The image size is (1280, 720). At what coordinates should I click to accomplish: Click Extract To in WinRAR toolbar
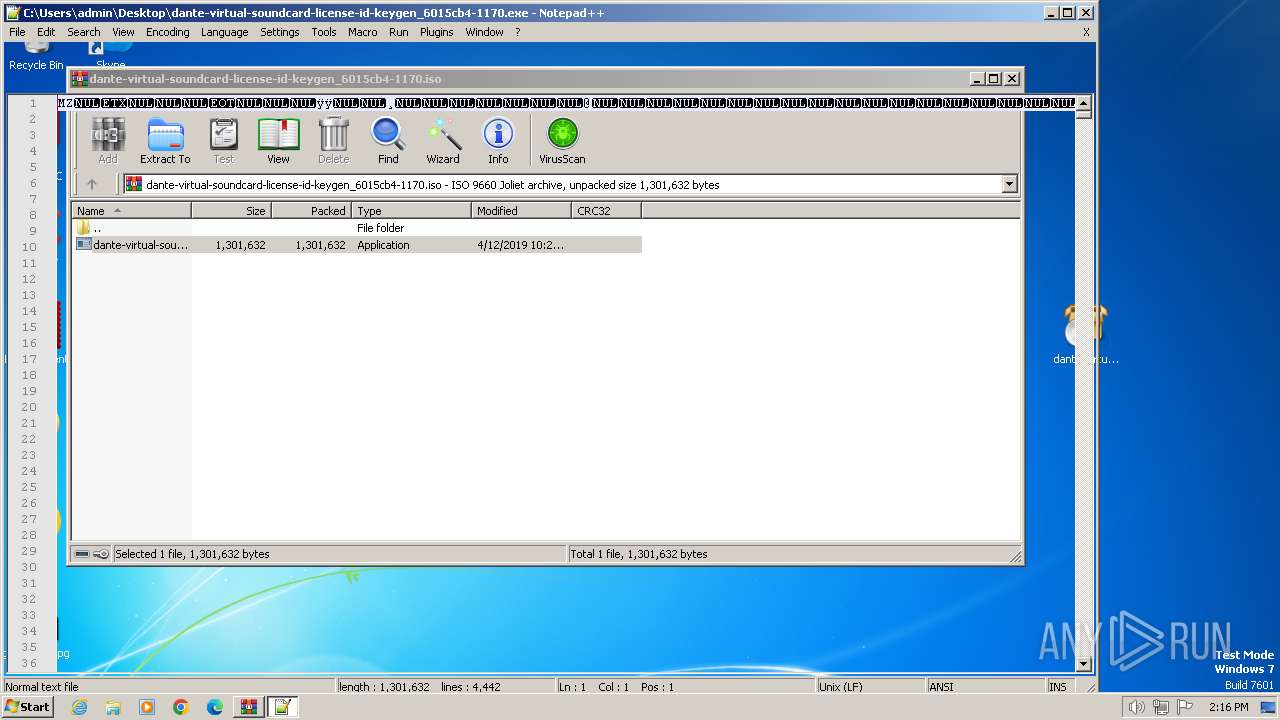point(165,140)
